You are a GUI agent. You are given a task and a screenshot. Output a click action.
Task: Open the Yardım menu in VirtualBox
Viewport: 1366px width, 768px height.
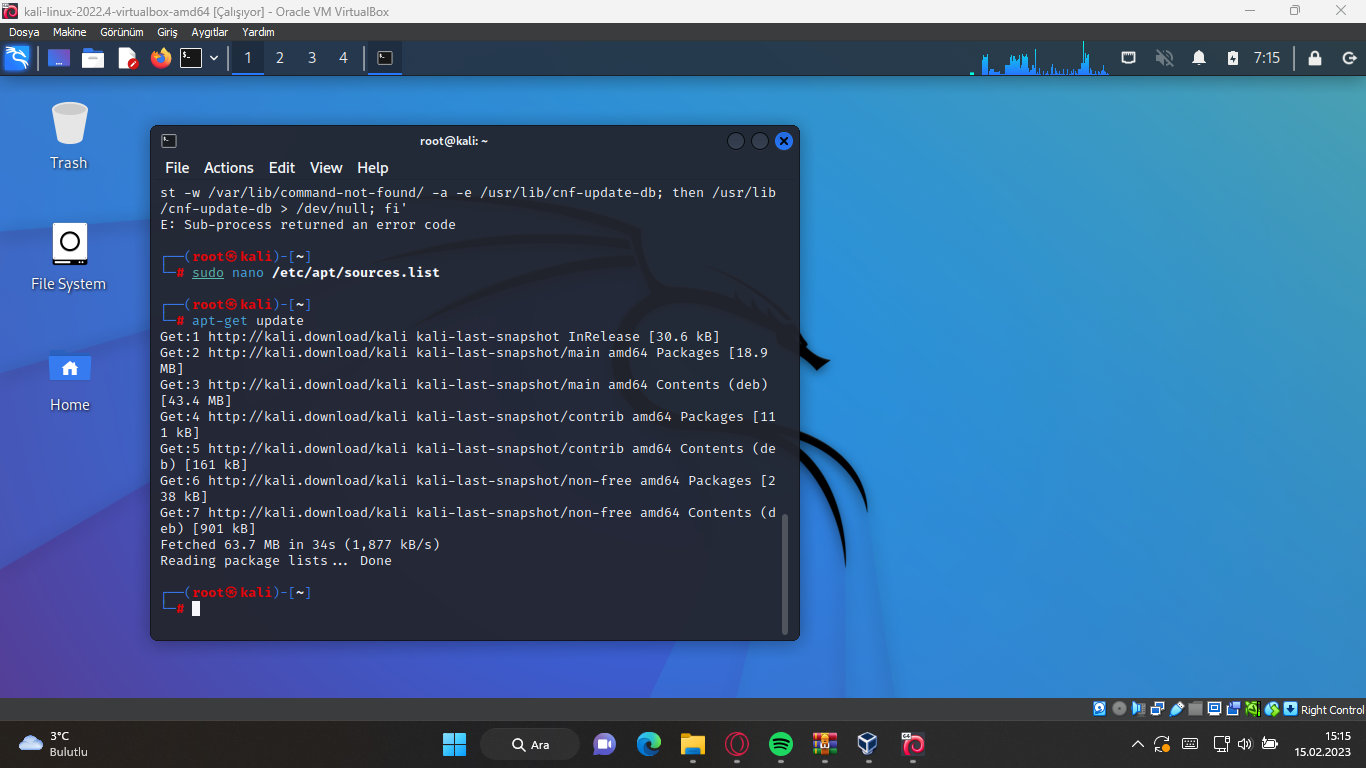pyautogui.click(x=258, y=32)
